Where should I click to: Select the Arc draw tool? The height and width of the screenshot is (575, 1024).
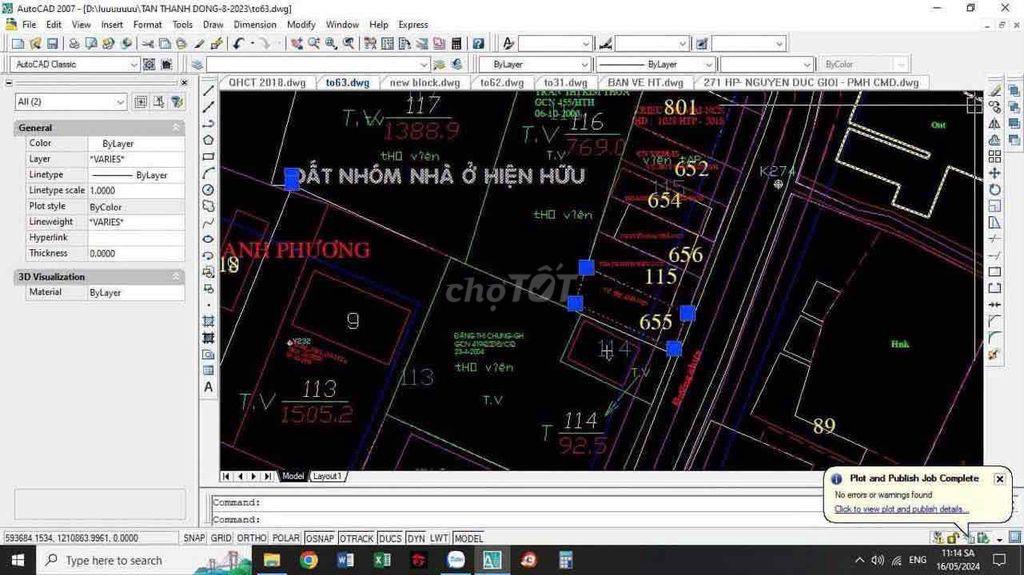(x=208, y=173)
